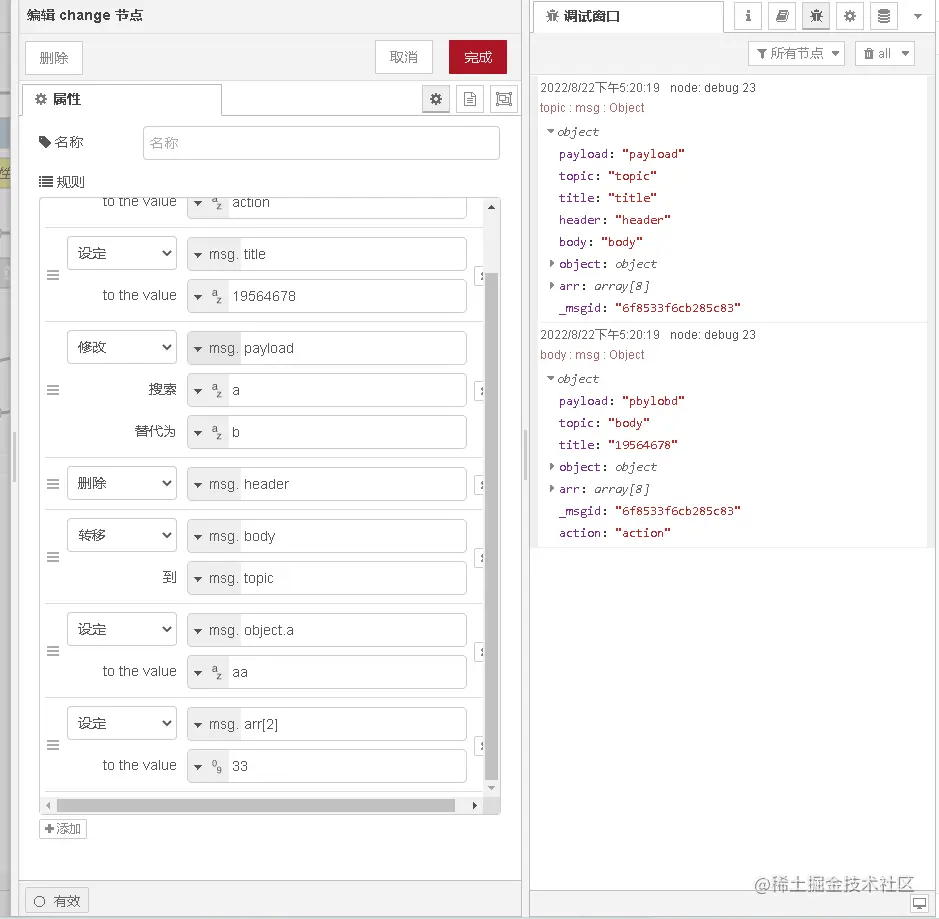Click action: "action" row in debug

click(614, 533)
